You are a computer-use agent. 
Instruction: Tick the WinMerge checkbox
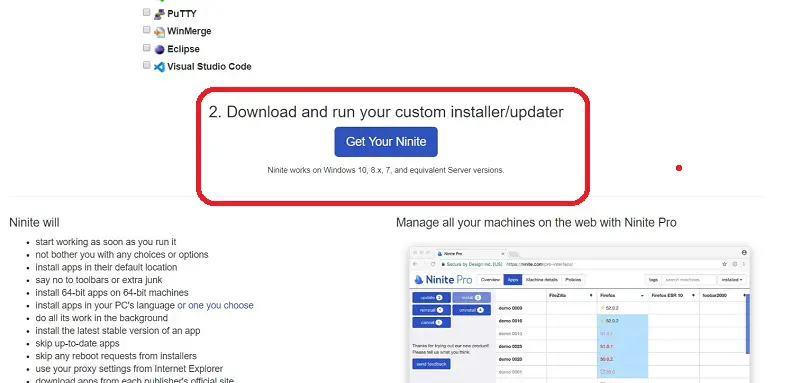click(x=146, y=30)
